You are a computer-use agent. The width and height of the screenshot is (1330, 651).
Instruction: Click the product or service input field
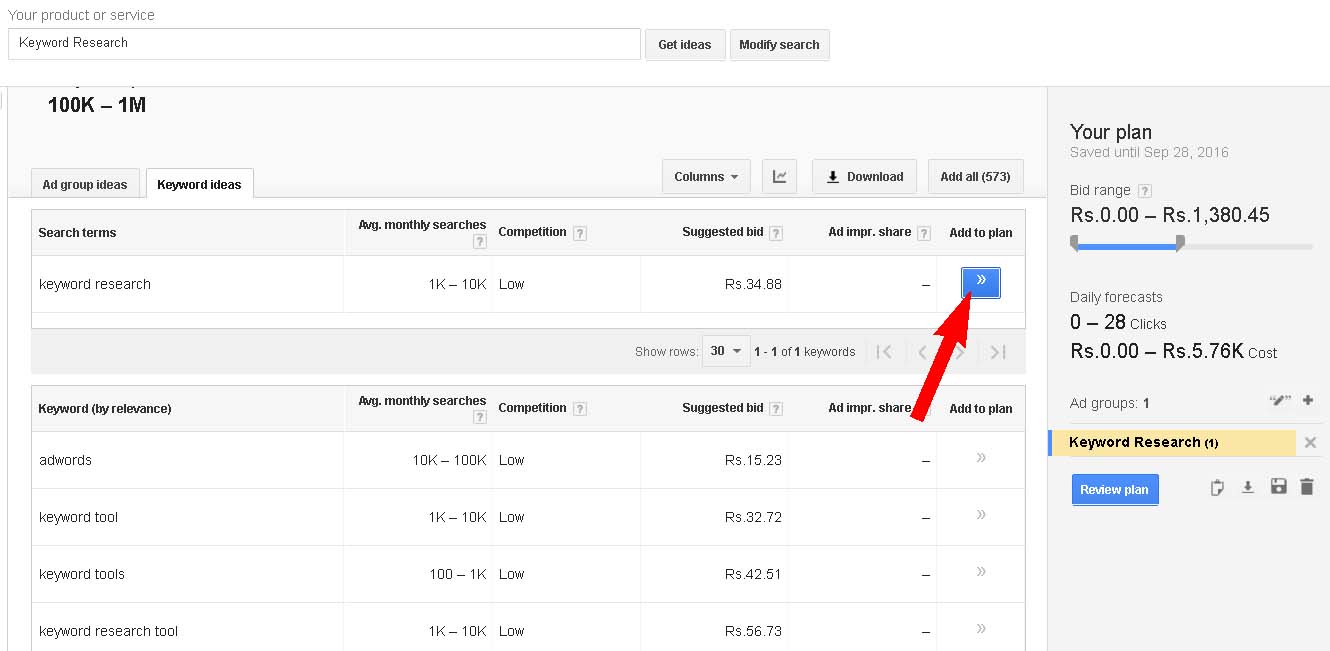(x=324, y=43)
